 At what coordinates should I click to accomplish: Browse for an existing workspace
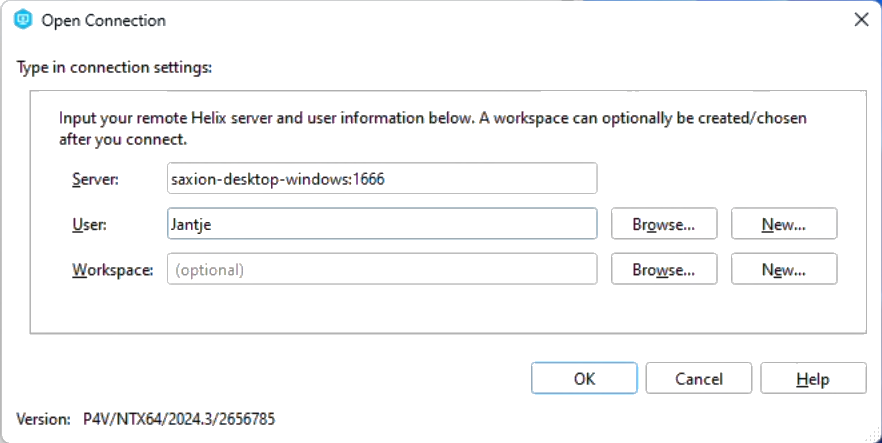coord(664,269)
